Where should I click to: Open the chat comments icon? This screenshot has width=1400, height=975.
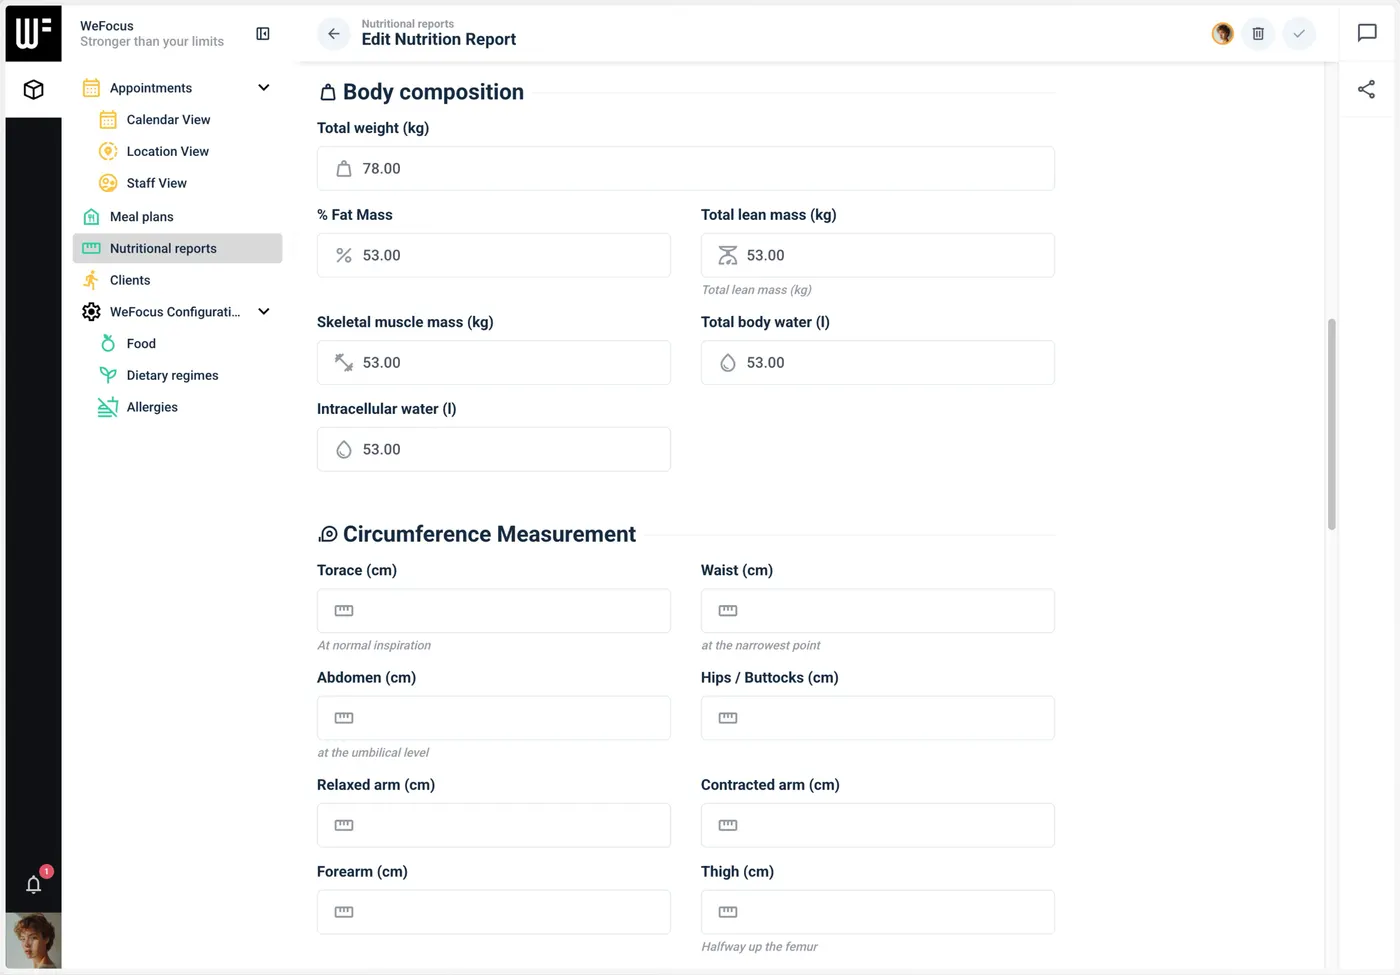point(1367,33)
